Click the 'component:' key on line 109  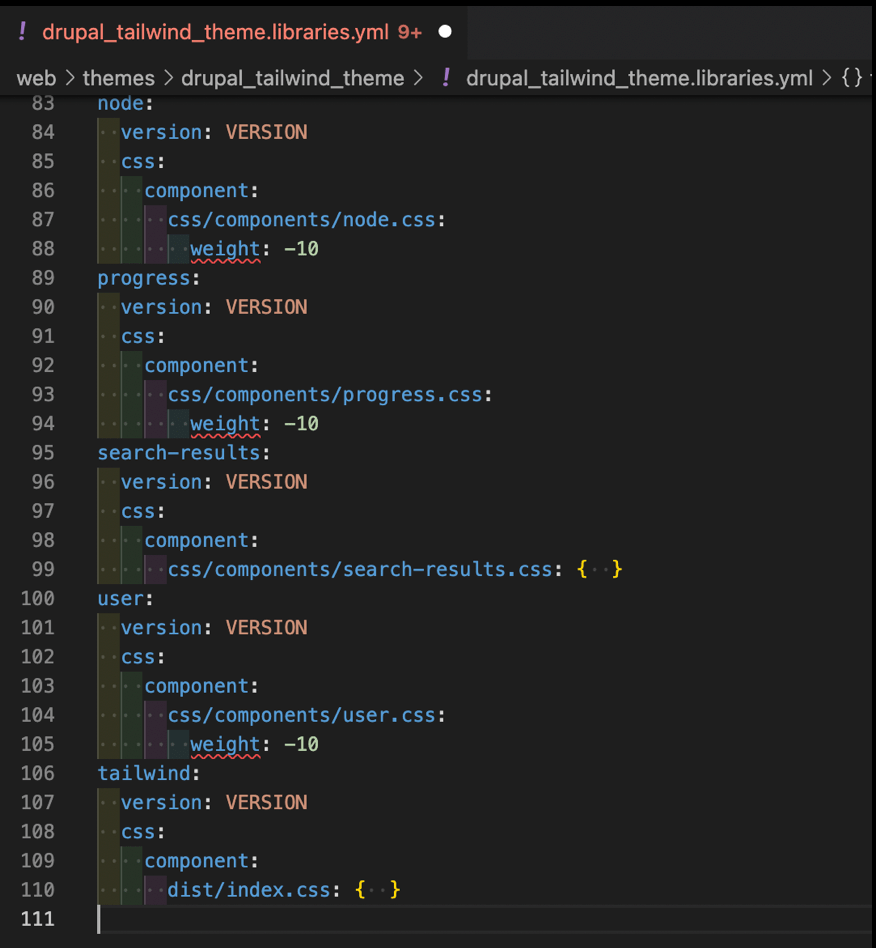click(201, 861)
